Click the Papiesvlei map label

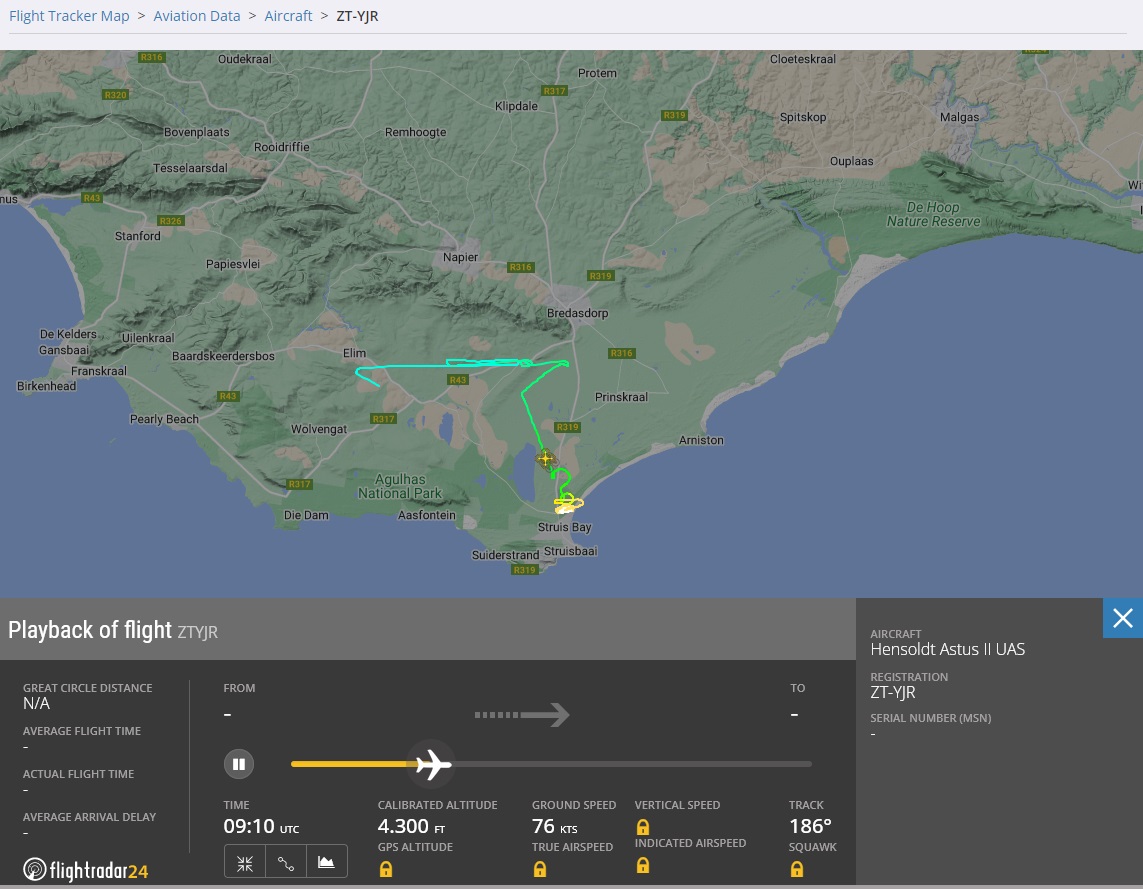coord(233,265)
